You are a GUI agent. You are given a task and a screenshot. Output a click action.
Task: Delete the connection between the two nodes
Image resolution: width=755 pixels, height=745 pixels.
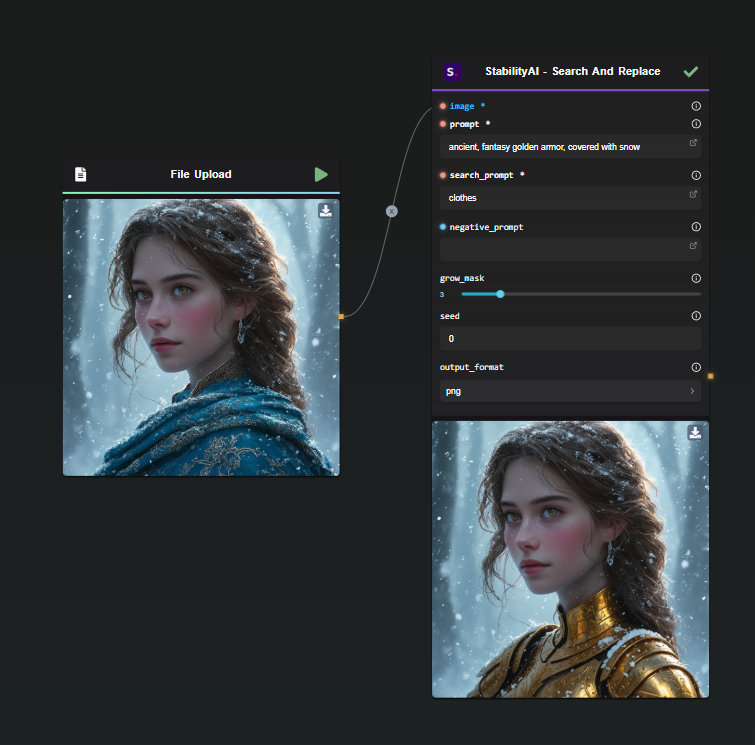(392, 211)
